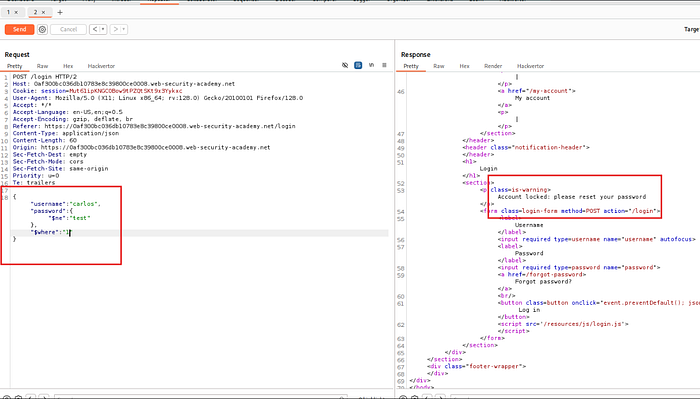700x399 pixels.
Task: Click the Sec-Fetch-Dest: empty line
Action: 50,154
